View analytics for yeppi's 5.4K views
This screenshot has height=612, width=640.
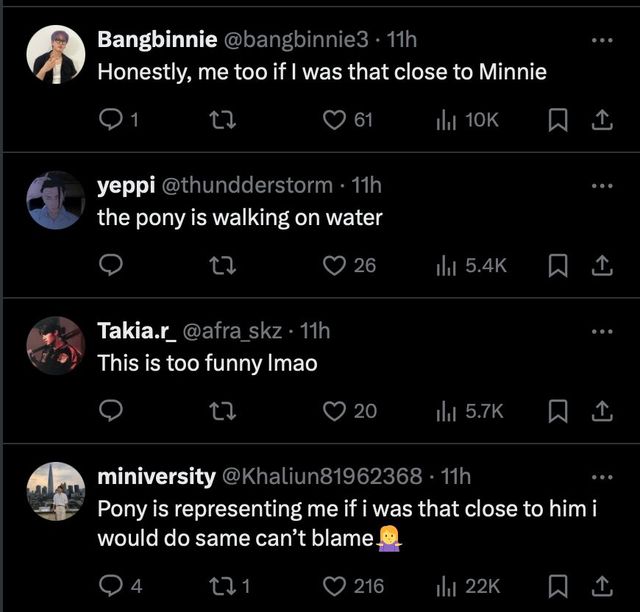[x=471, y=265]
